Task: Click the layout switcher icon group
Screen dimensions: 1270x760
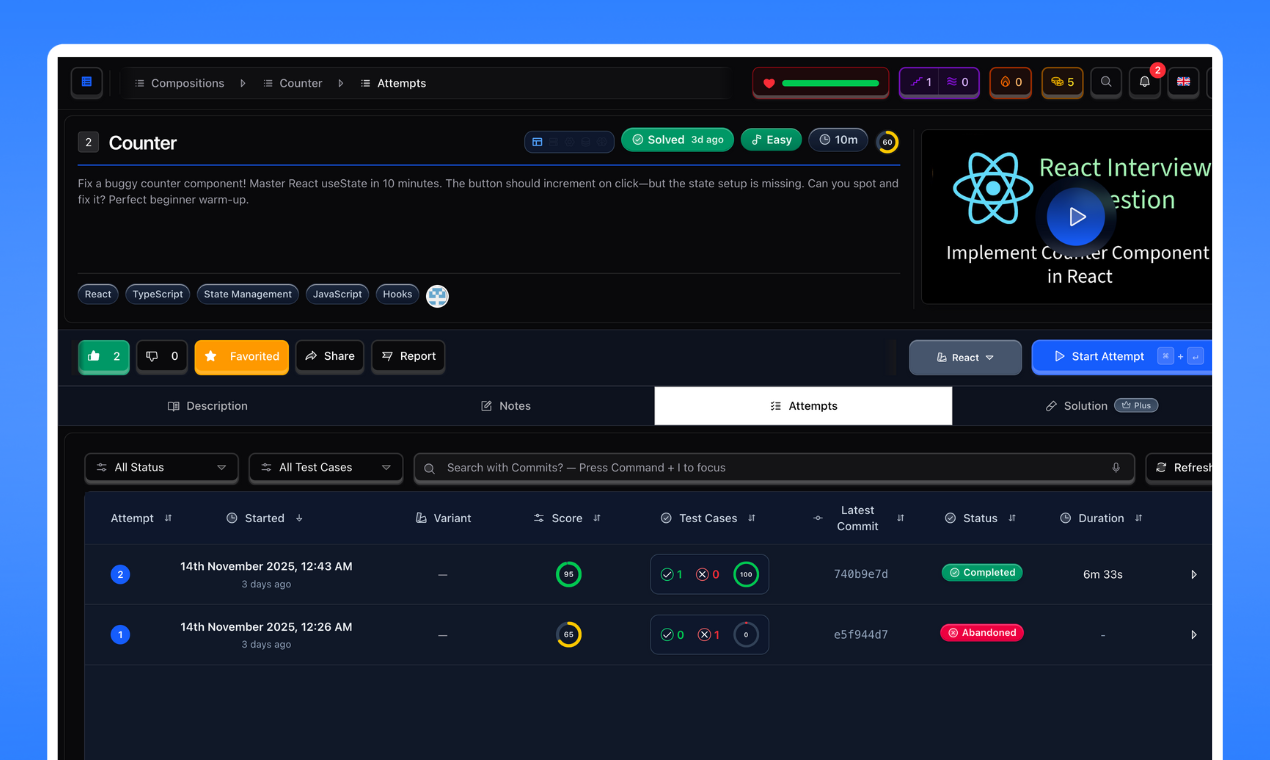Action: (569, 141)
